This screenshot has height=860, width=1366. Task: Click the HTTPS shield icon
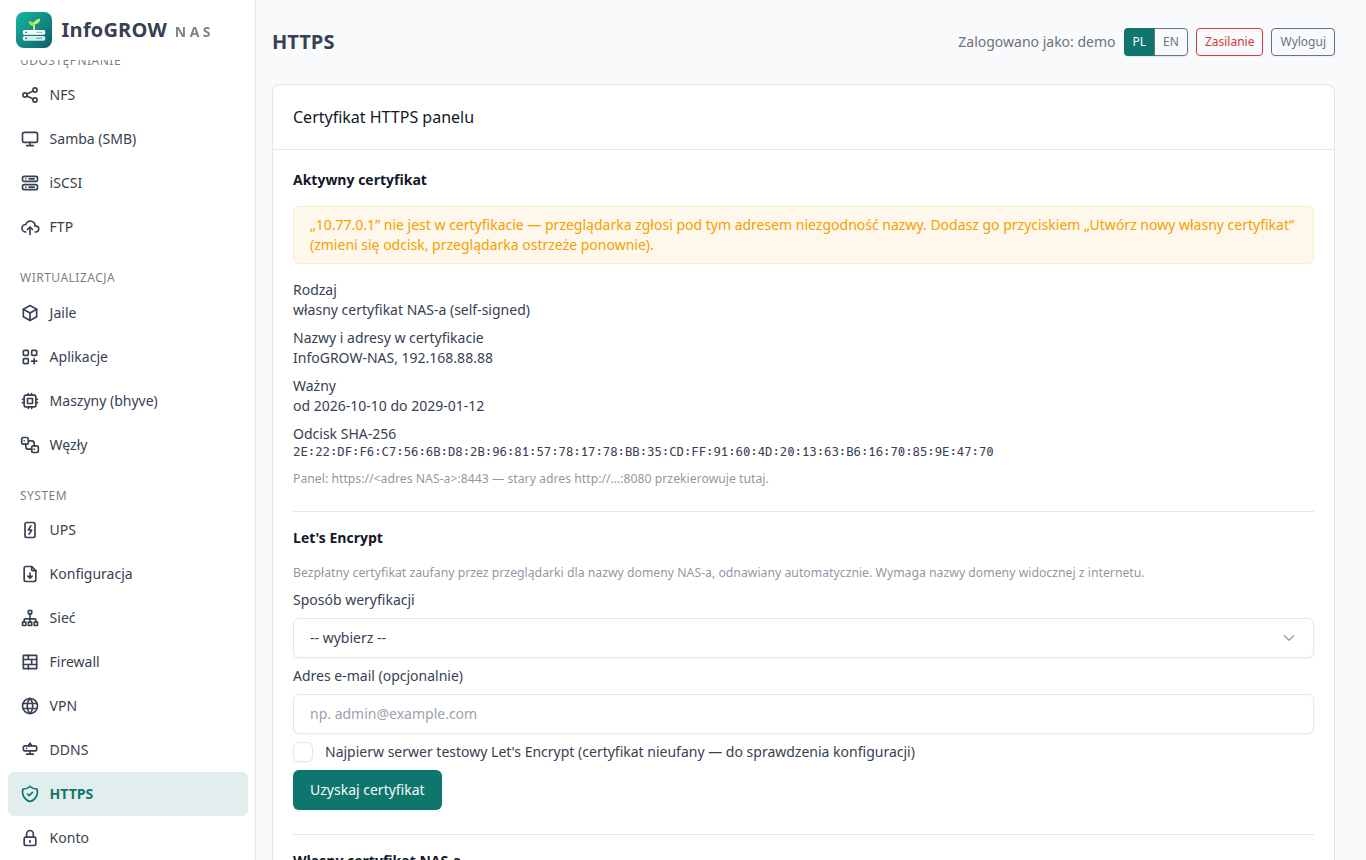[x=30, y=794]
